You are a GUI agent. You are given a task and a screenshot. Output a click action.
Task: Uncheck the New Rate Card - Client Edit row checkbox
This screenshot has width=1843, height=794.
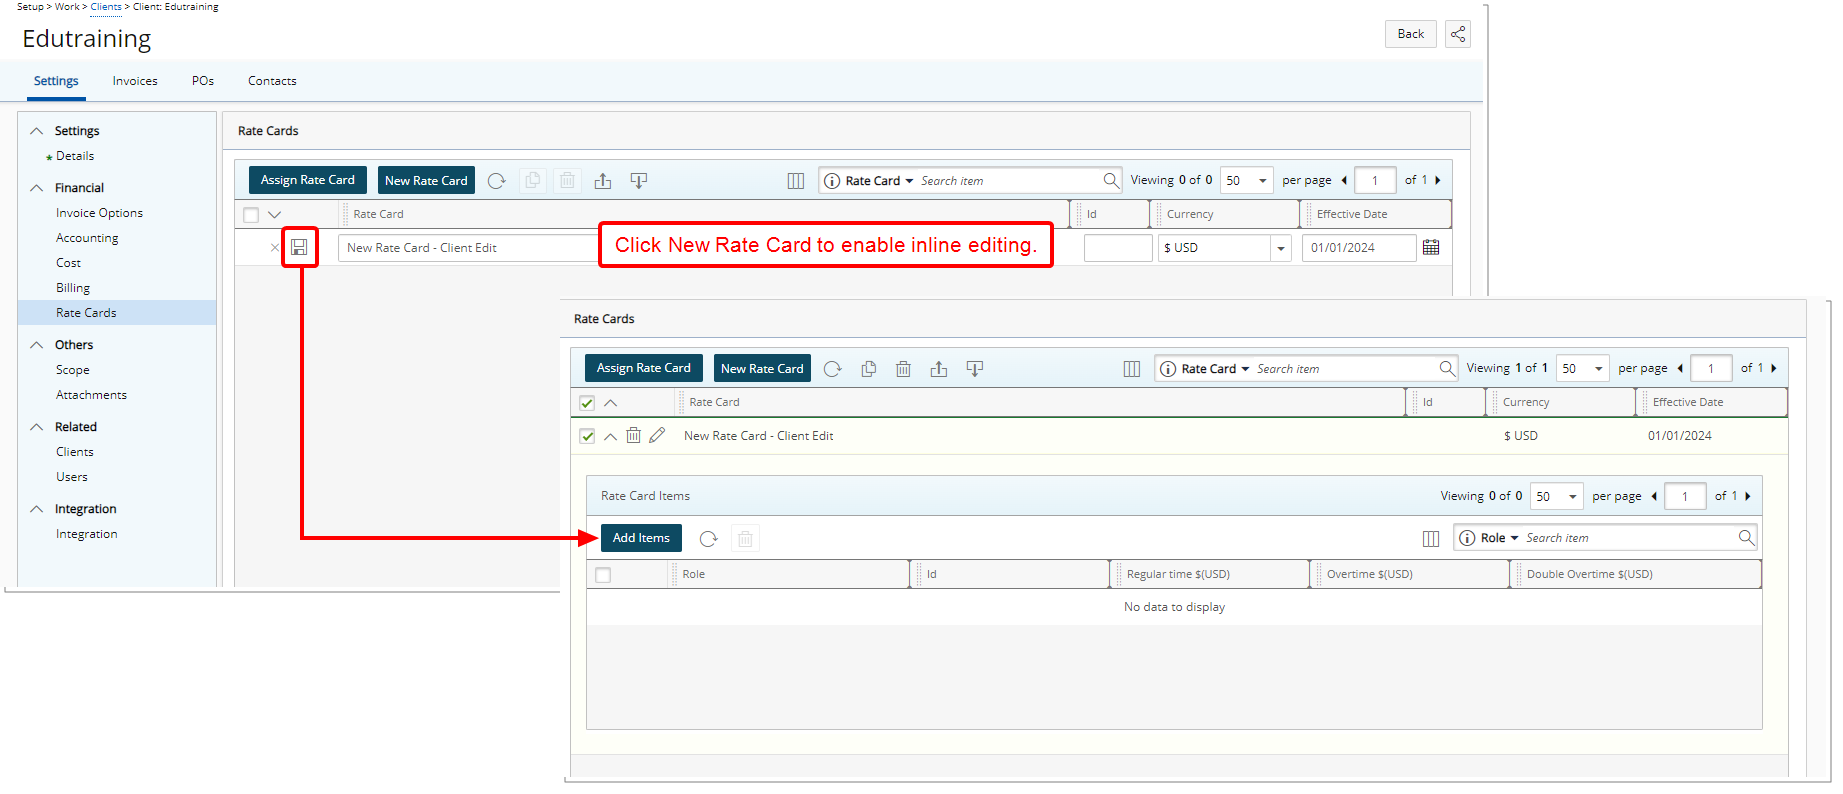[587, 436]
